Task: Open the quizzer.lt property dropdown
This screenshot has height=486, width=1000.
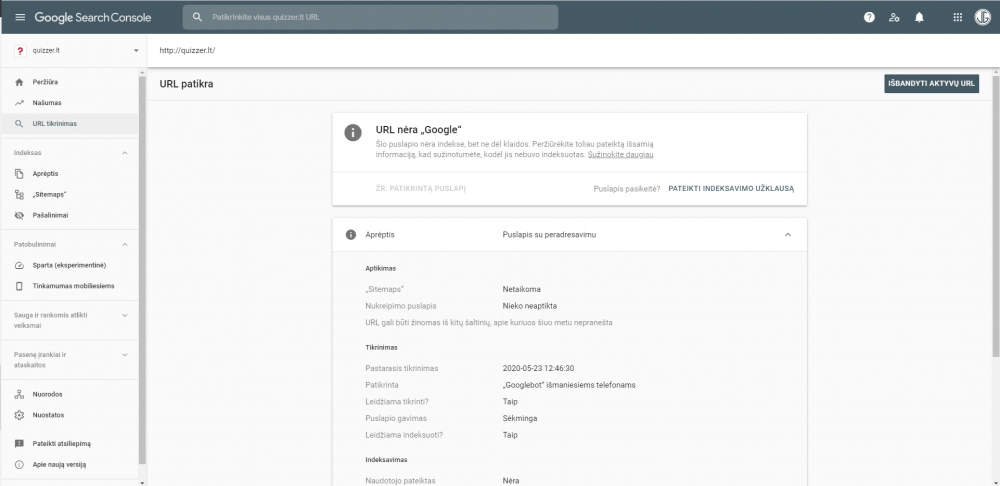Action: pos(136,51)
